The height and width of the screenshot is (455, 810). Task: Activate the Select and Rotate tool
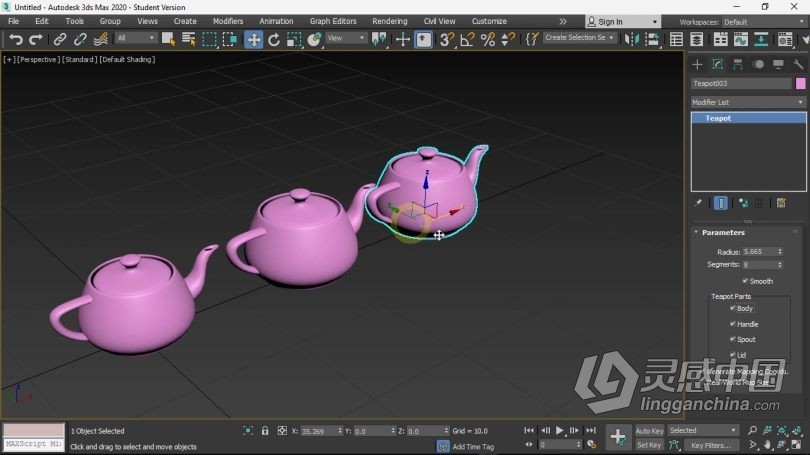pos(274,39)
